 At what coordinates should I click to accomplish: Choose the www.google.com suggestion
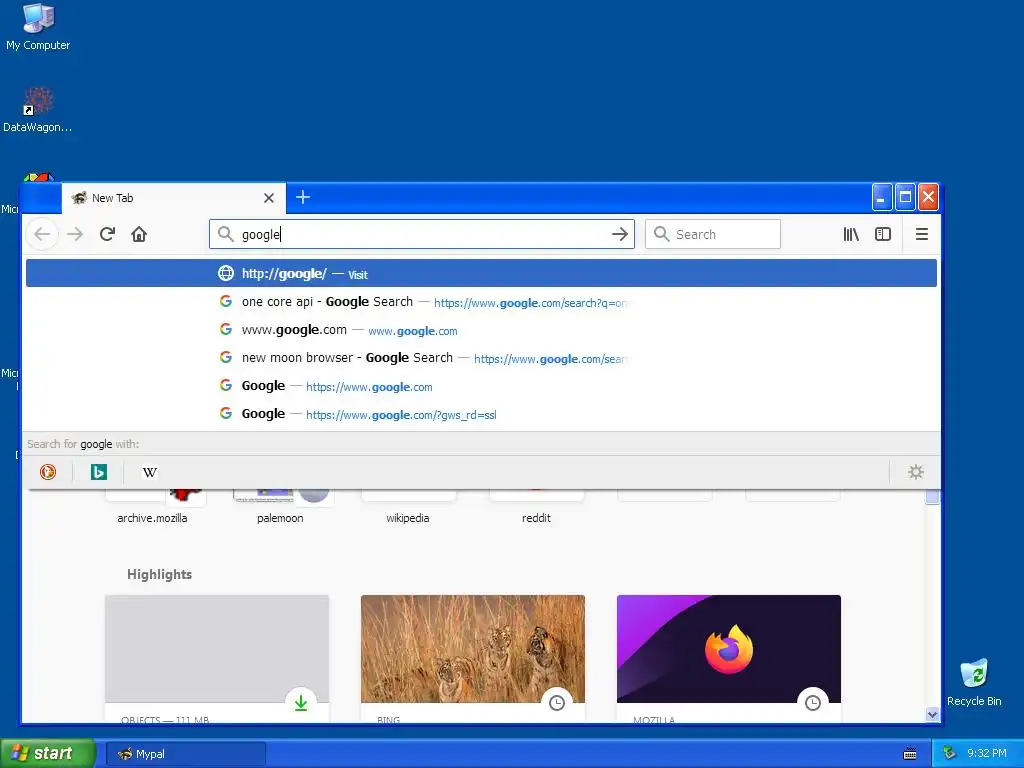pos(481,330)
